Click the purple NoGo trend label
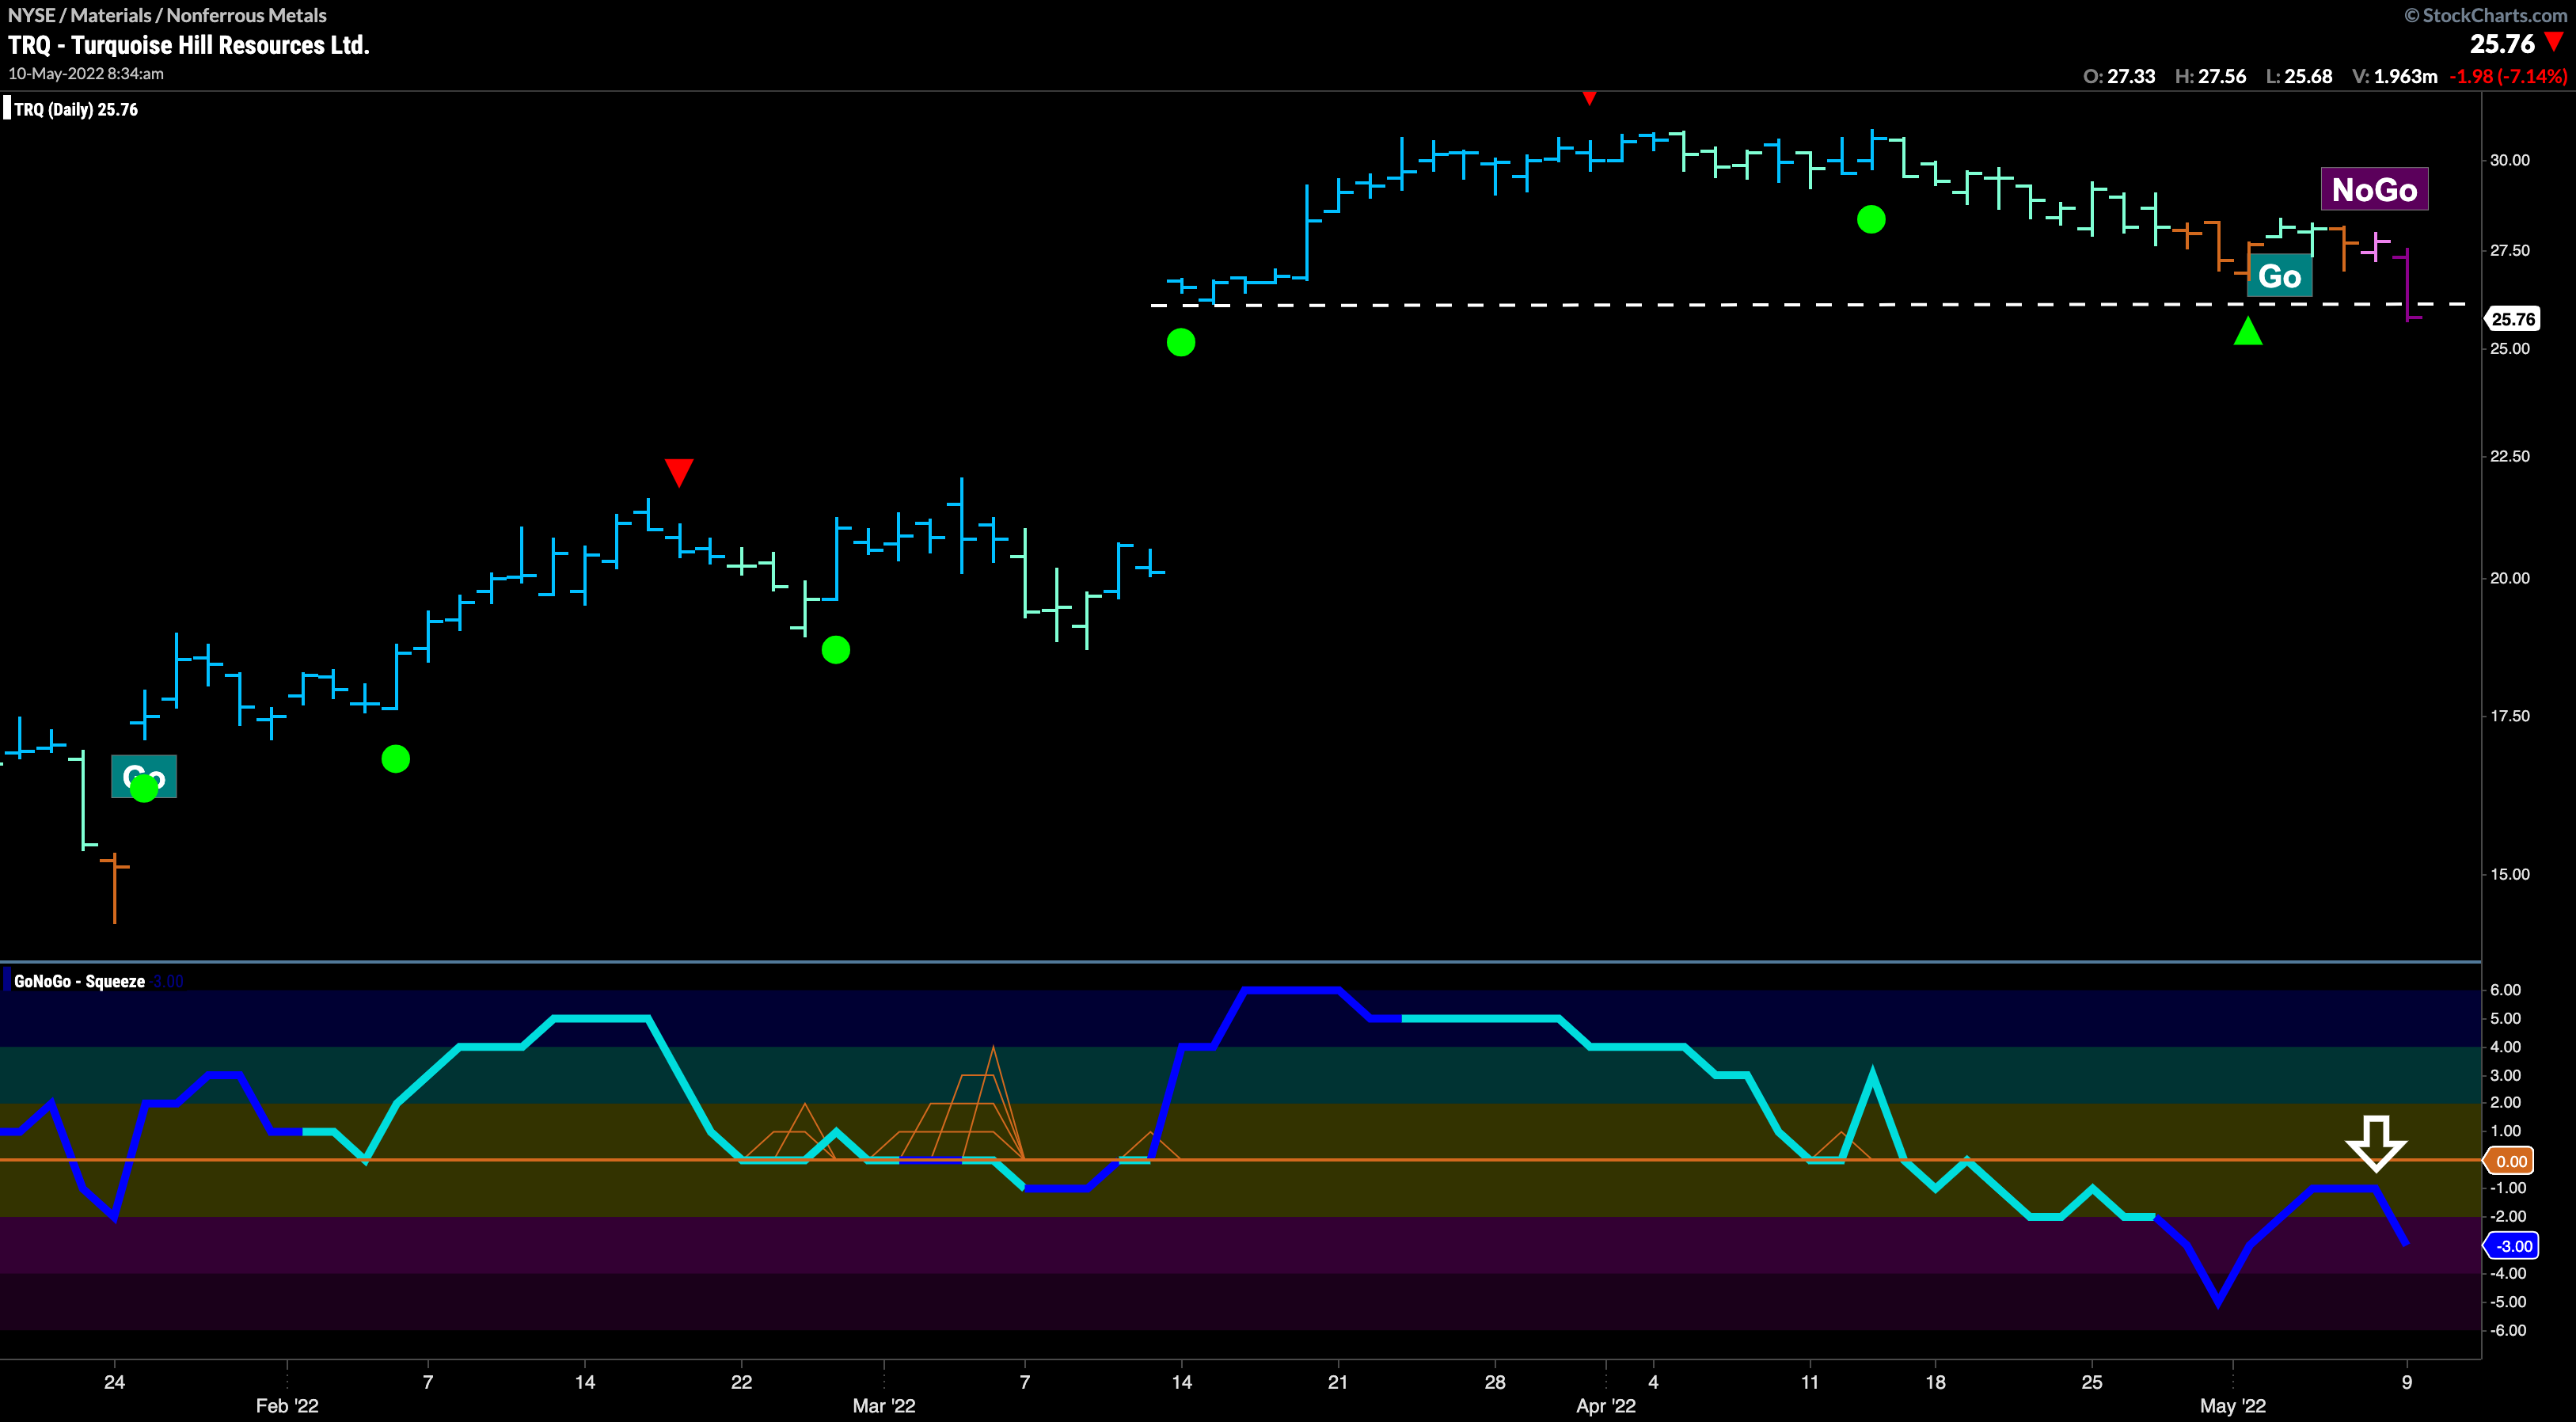2576x1422 pixels. point(2373,189)
